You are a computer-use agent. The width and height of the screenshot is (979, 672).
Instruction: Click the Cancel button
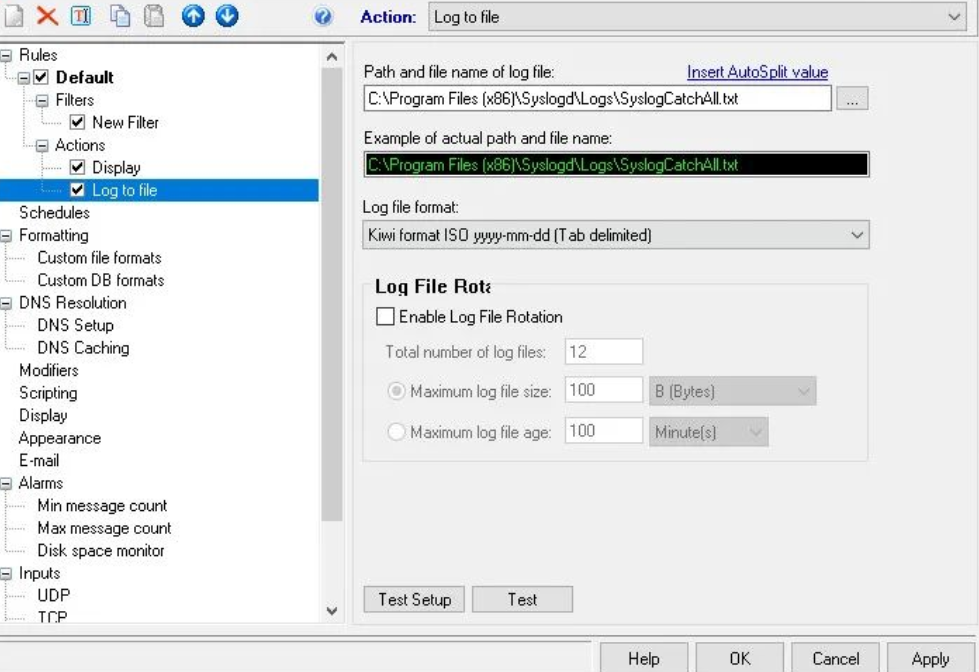tap(835, 658)
